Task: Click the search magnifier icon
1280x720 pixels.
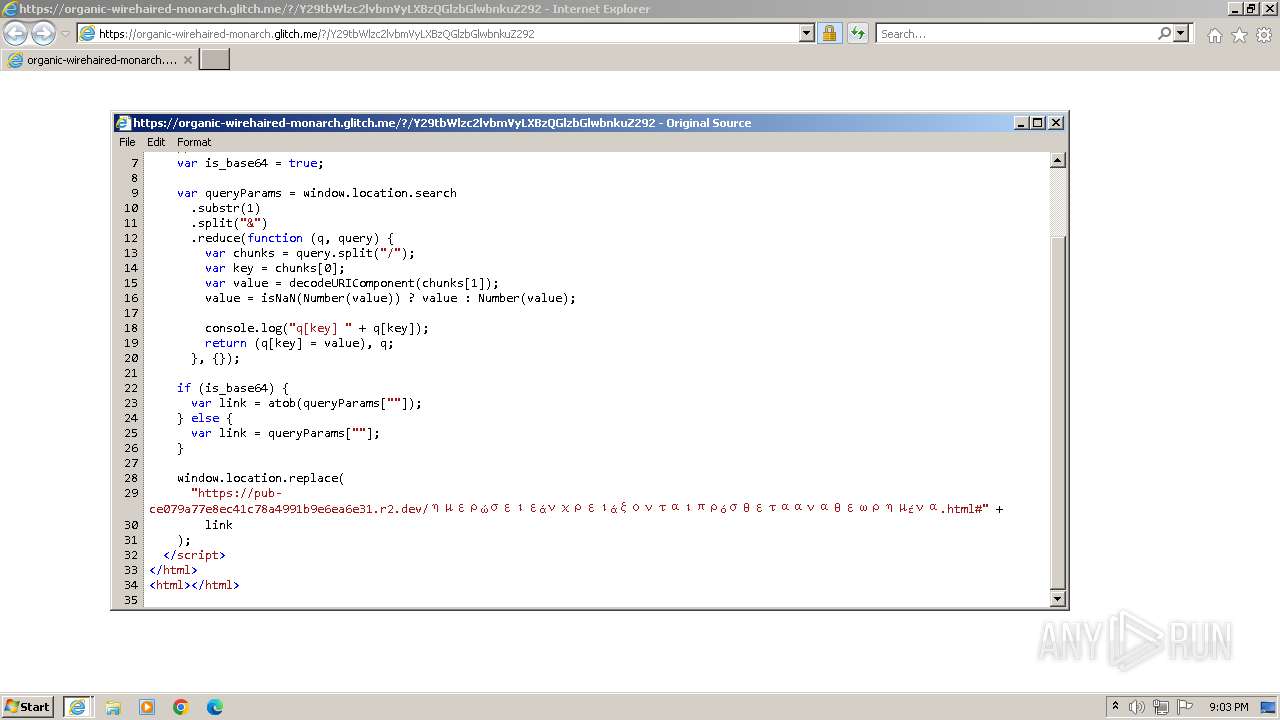Action: pyautogui.click(x=1164, y=33)
